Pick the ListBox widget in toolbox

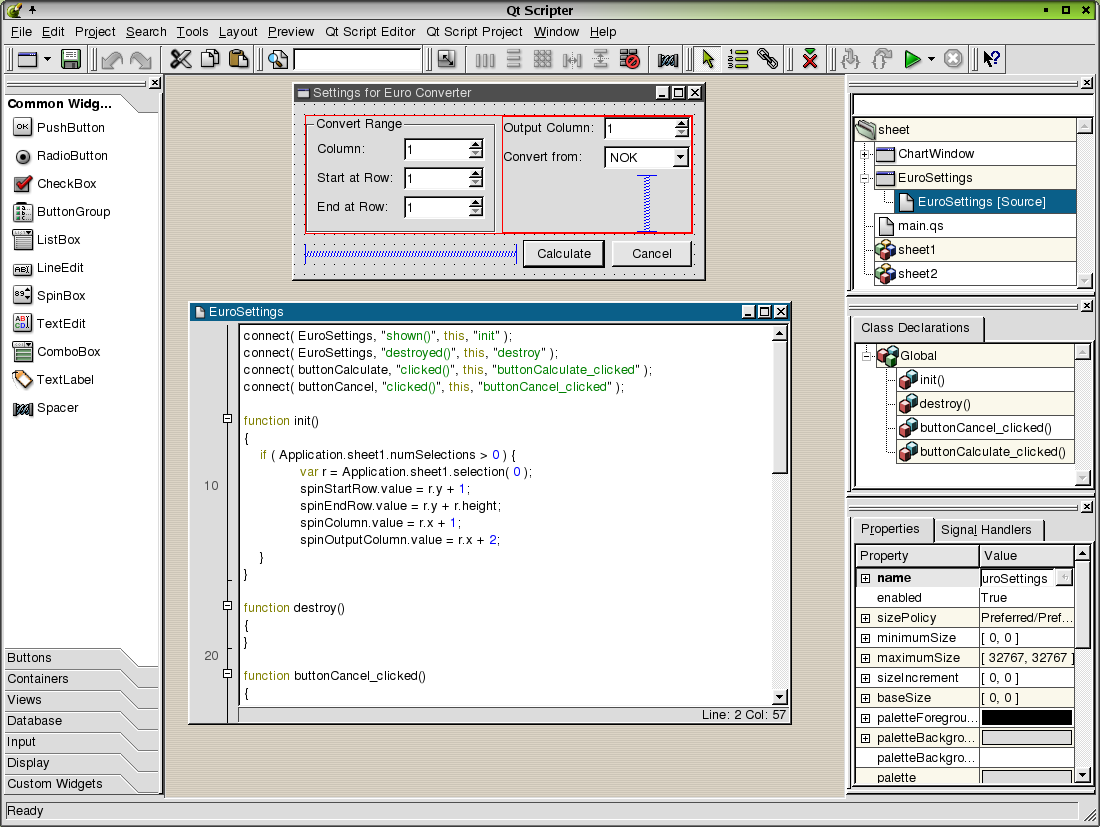47,240
